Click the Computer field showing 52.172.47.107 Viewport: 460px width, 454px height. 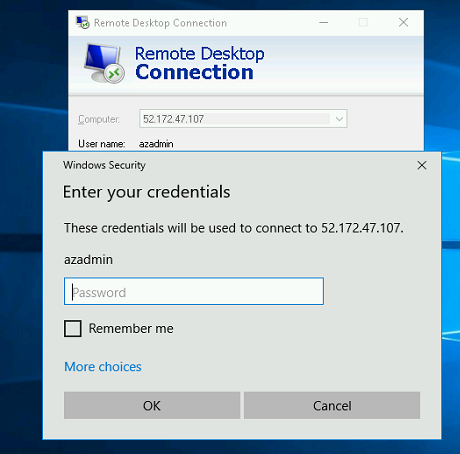tap(243, 119)
